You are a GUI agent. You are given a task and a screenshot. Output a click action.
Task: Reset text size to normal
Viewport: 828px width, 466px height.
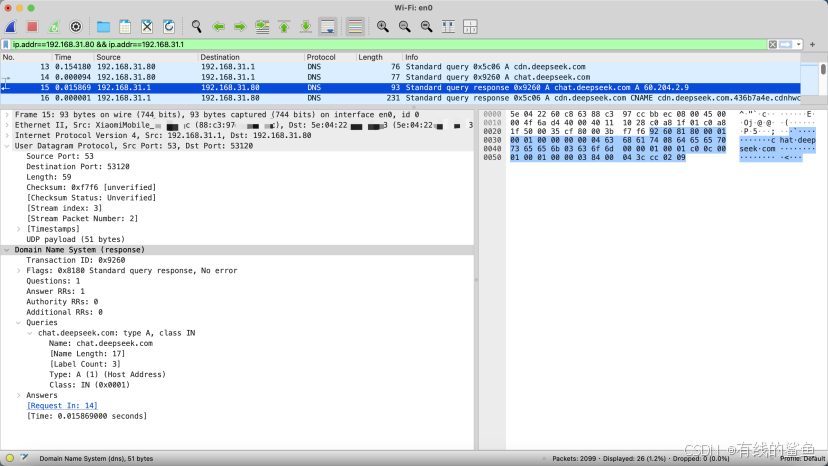(427, 26)
